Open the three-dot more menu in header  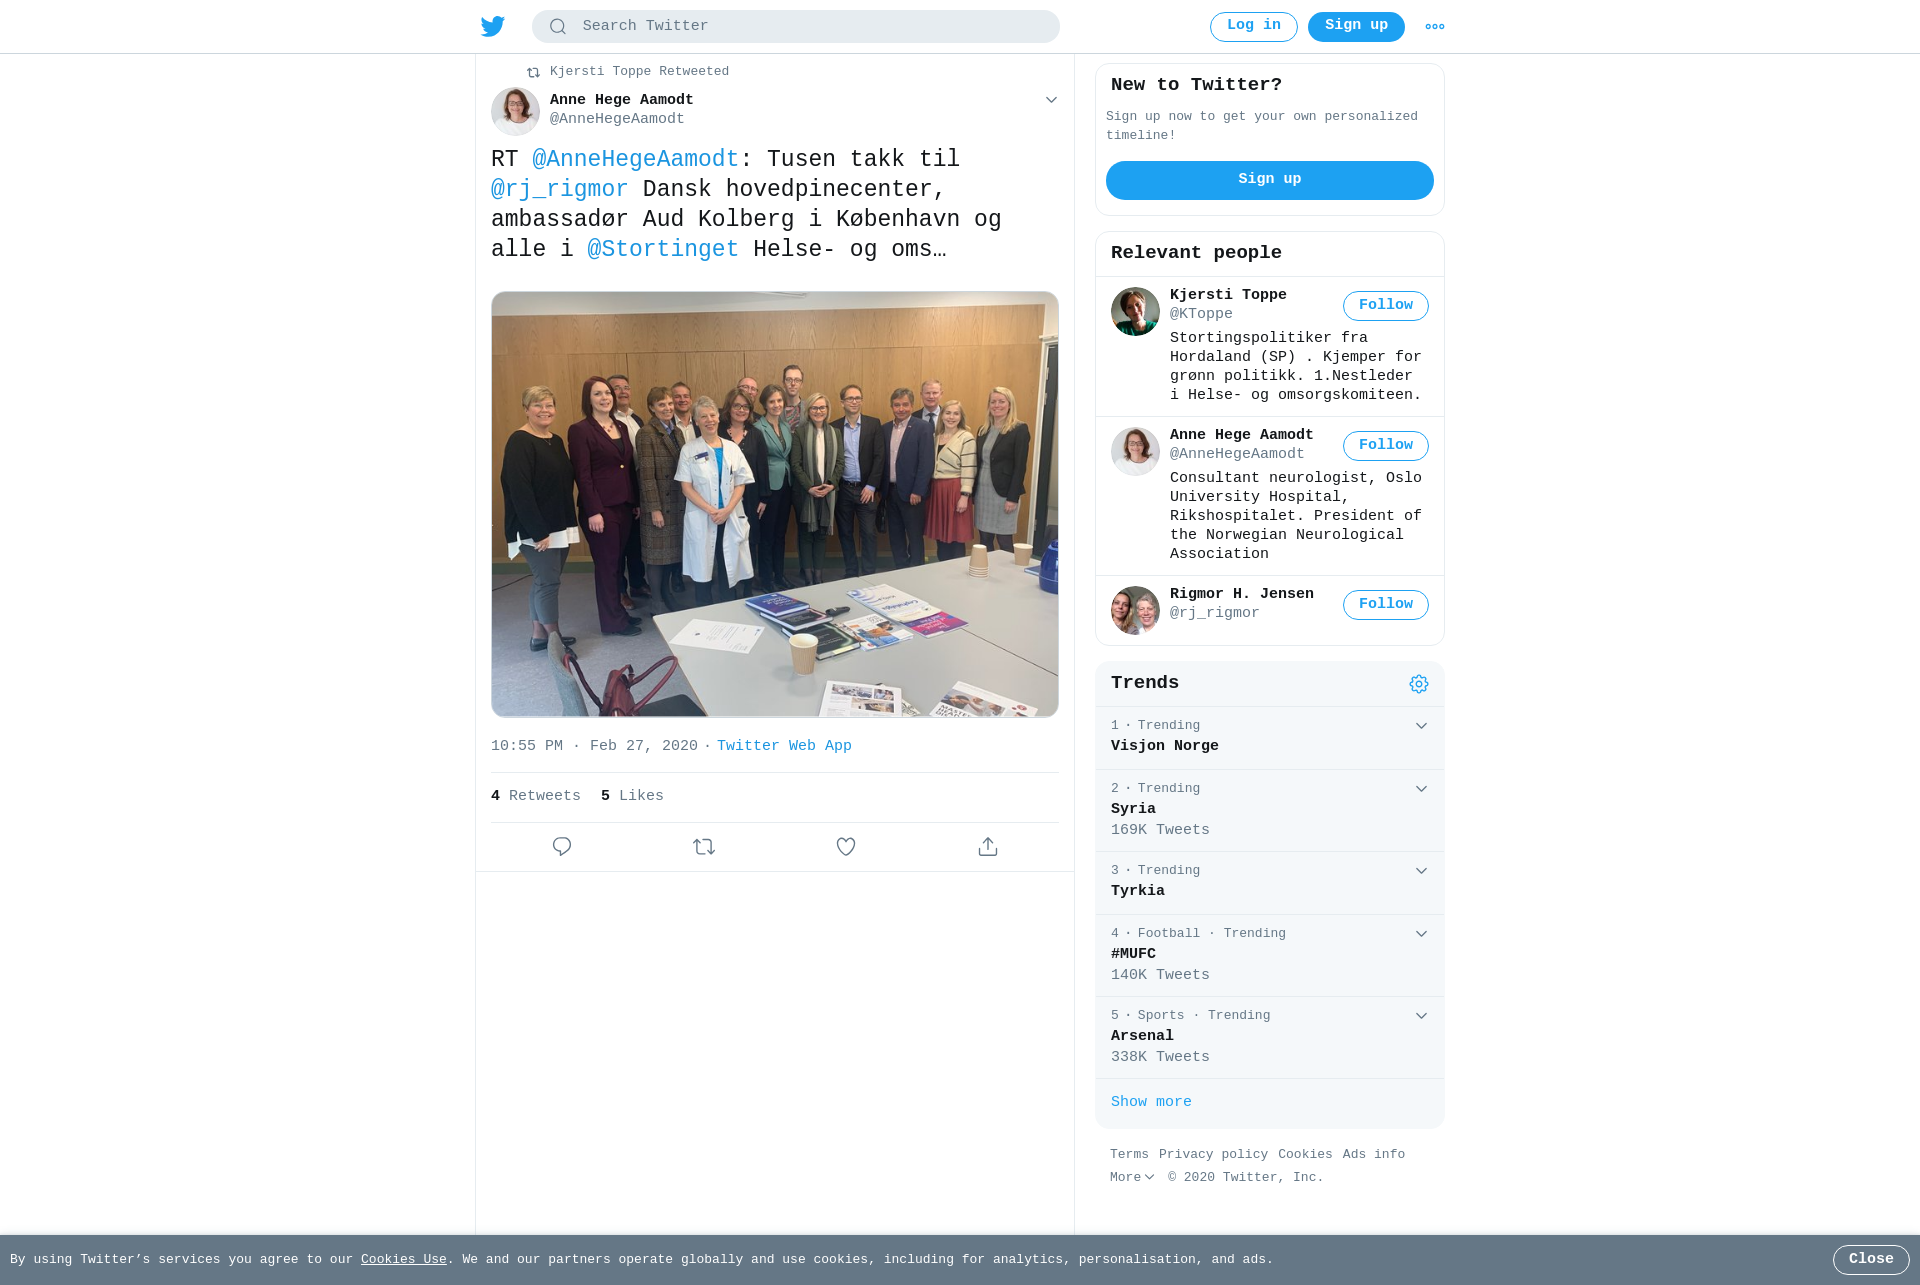(x=1435, y=27)
